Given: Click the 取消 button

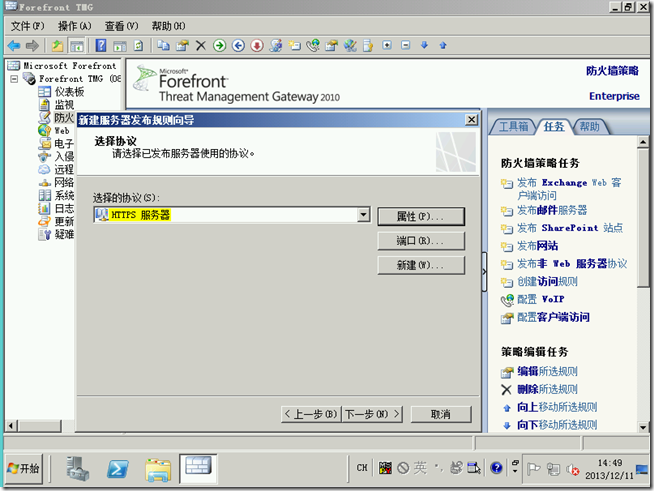Looking at the screenshot, I should pyautogui.click(x=441, y=414).
